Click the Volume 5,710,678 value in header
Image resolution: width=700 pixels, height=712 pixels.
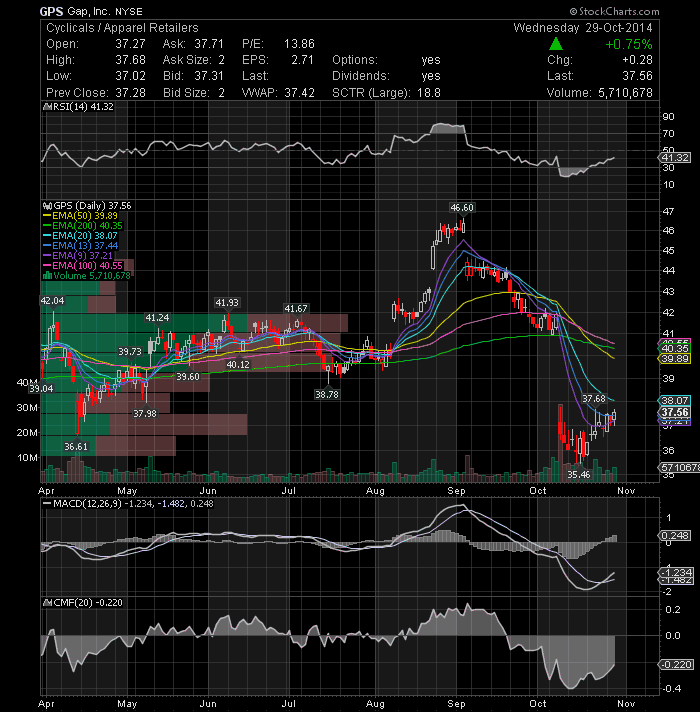pos(625,93)
